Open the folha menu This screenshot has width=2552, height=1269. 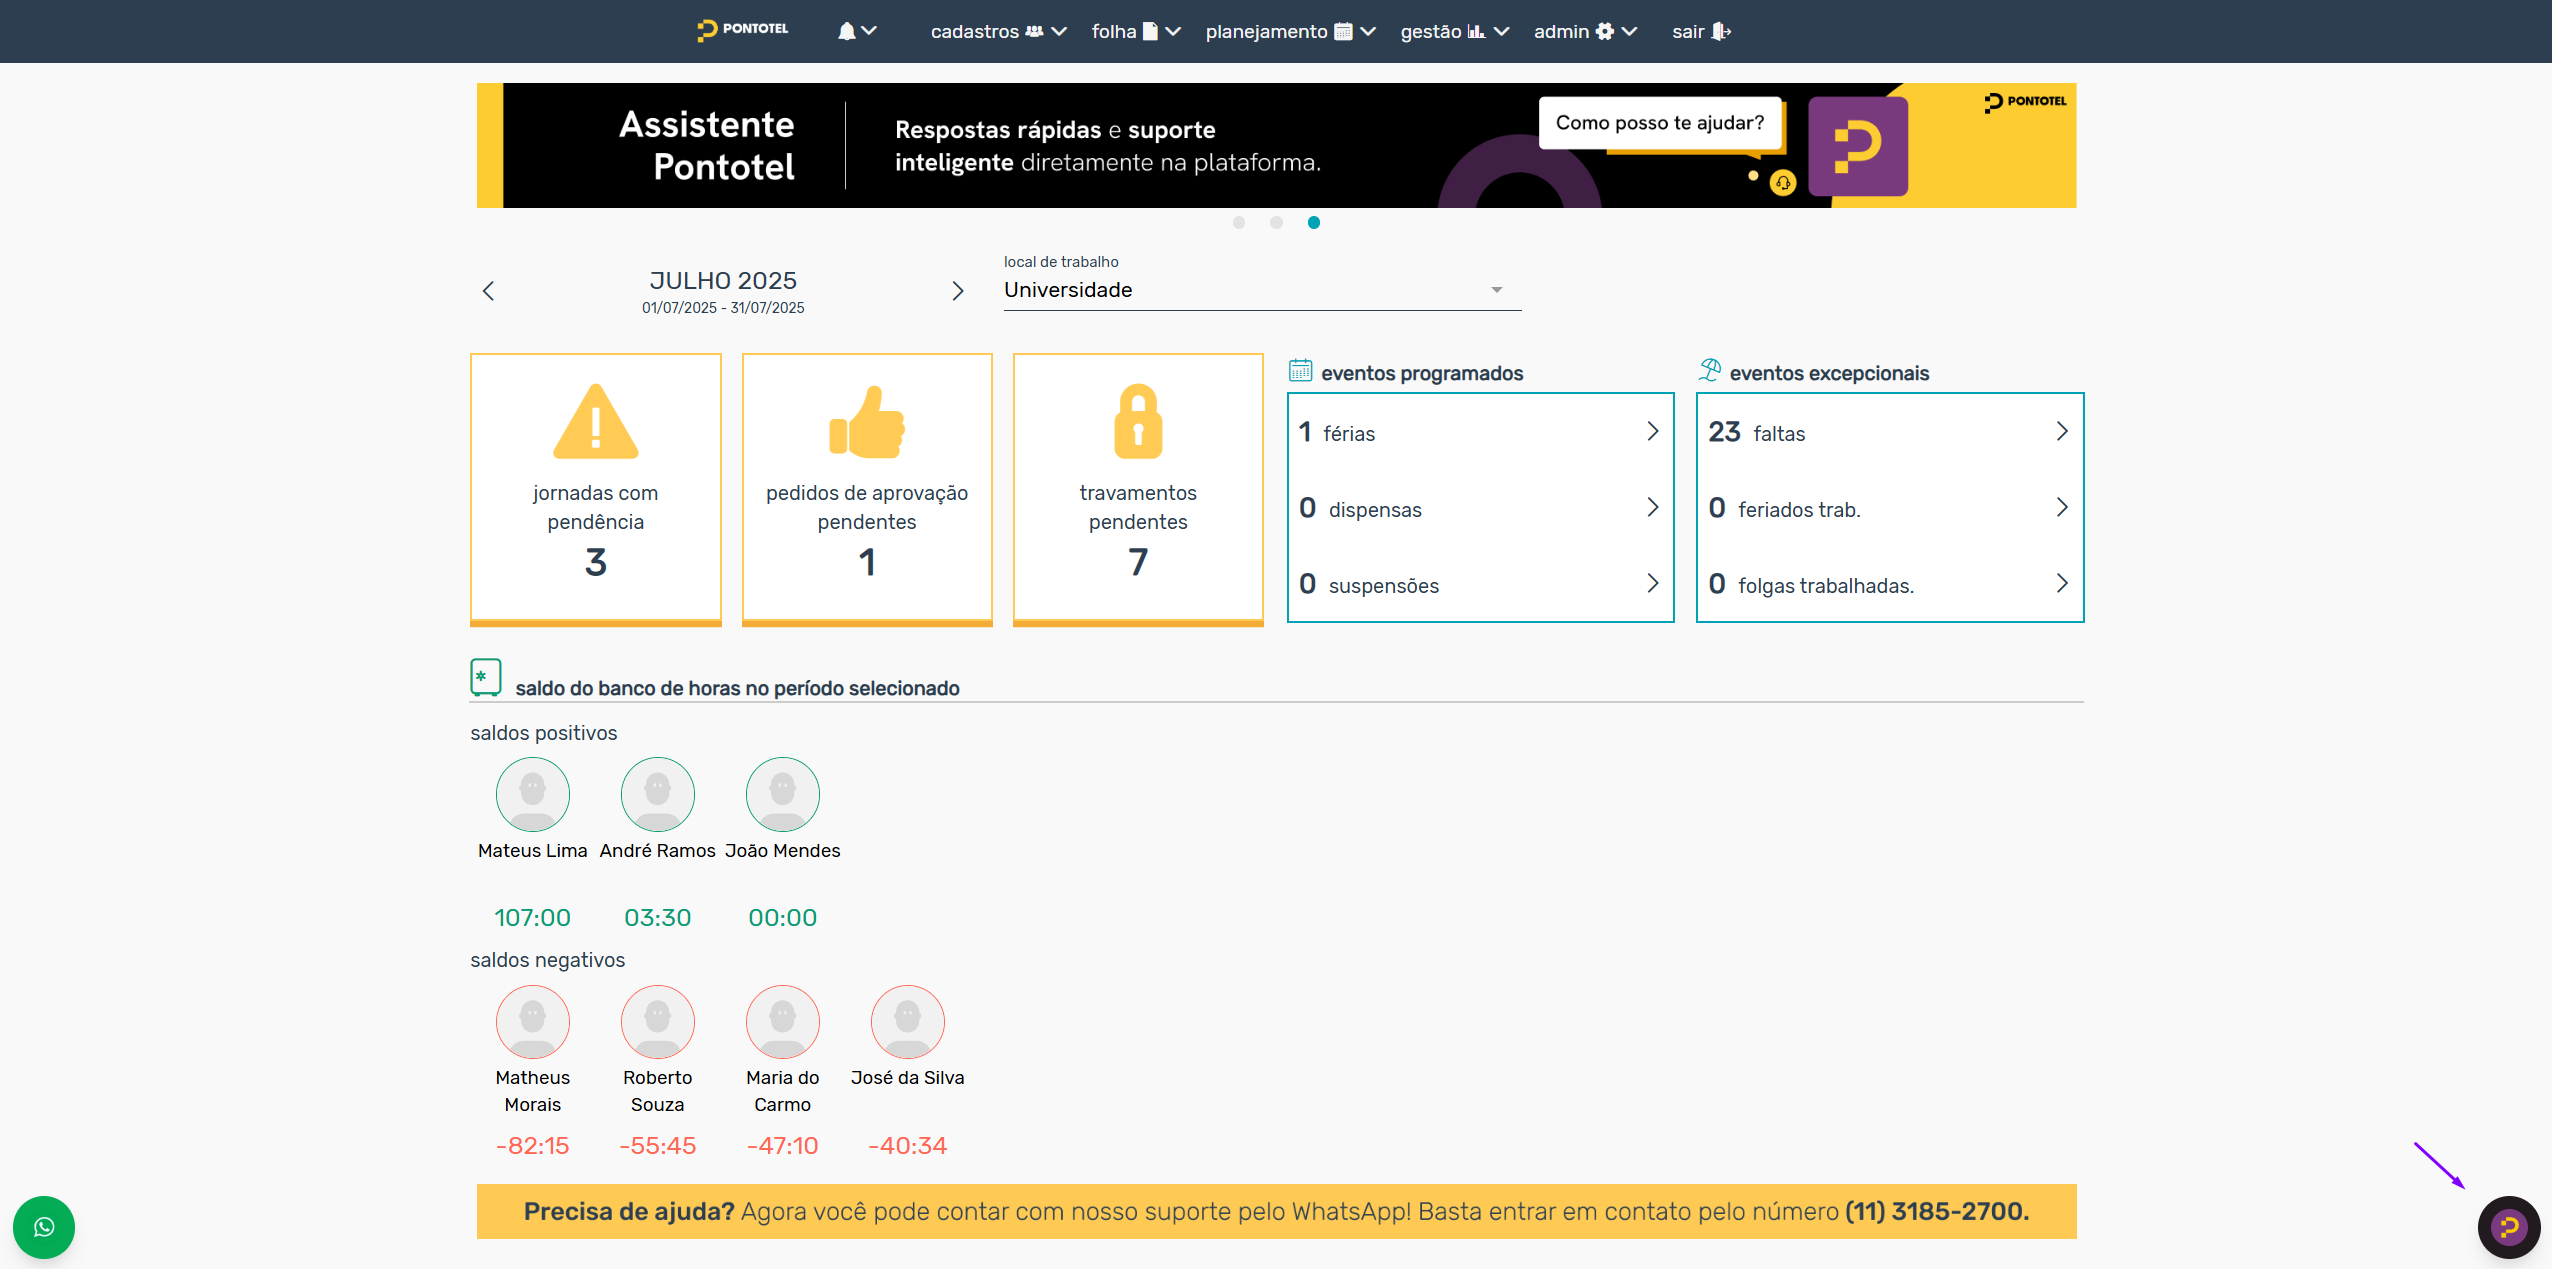pyautogui.click(x=1136, y=31)
